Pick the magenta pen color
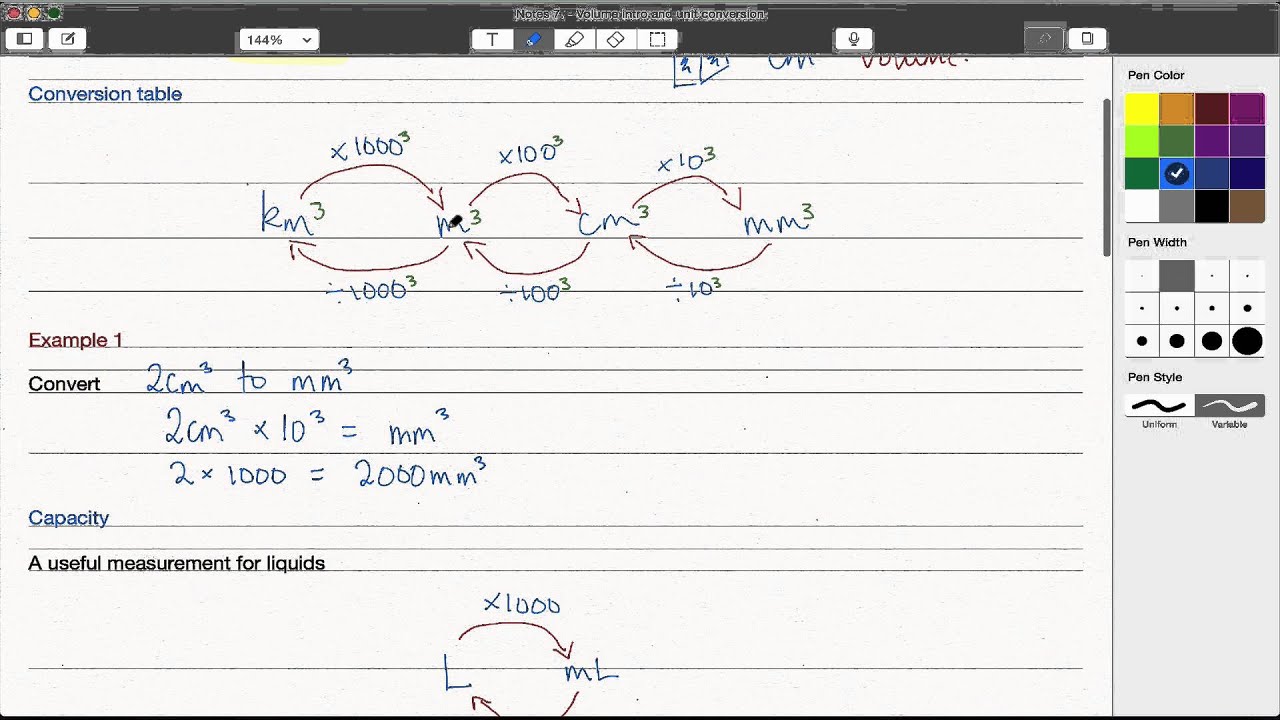Viewport: 1280px width, 720px height. tap(1247, 109)
